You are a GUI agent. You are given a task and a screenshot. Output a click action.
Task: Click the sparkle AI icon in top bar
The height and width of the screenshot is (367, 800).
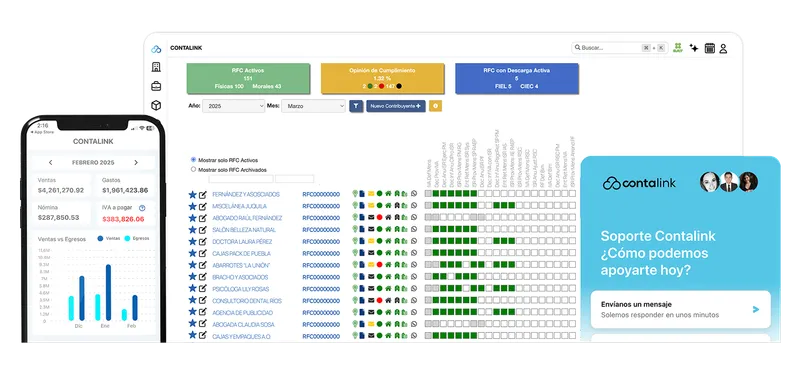[x=694, y=47]
